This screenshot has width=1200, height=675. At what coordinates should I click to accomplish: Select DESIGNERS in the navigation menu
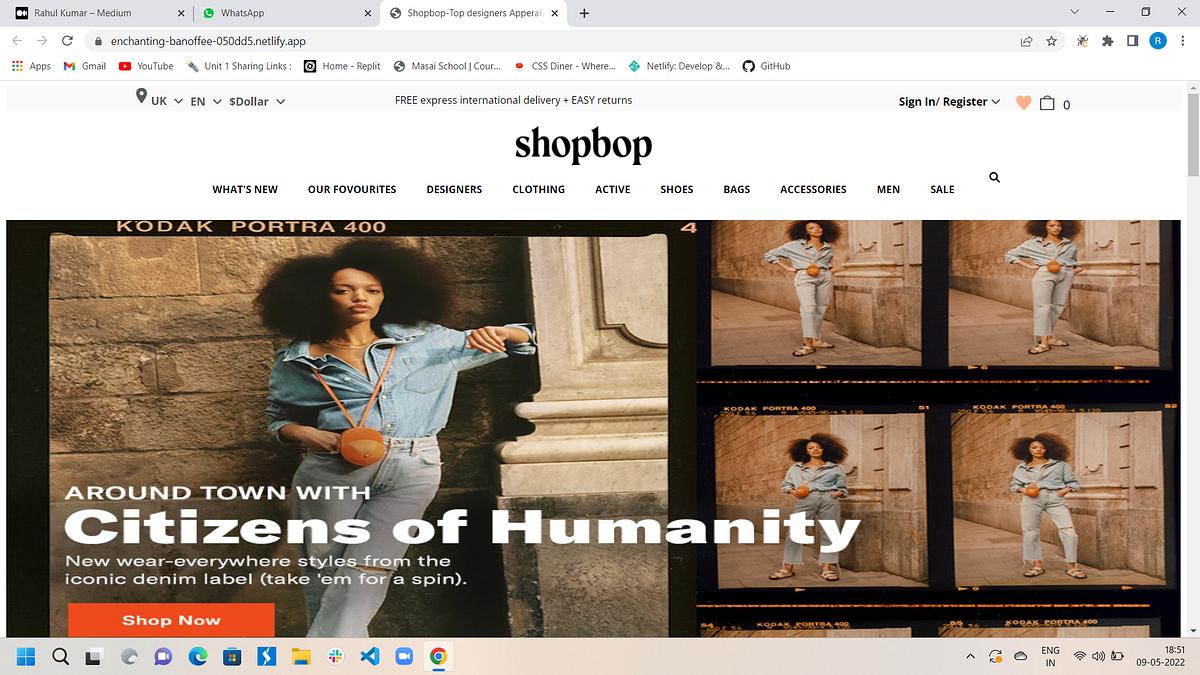click(x=454, y=189)
